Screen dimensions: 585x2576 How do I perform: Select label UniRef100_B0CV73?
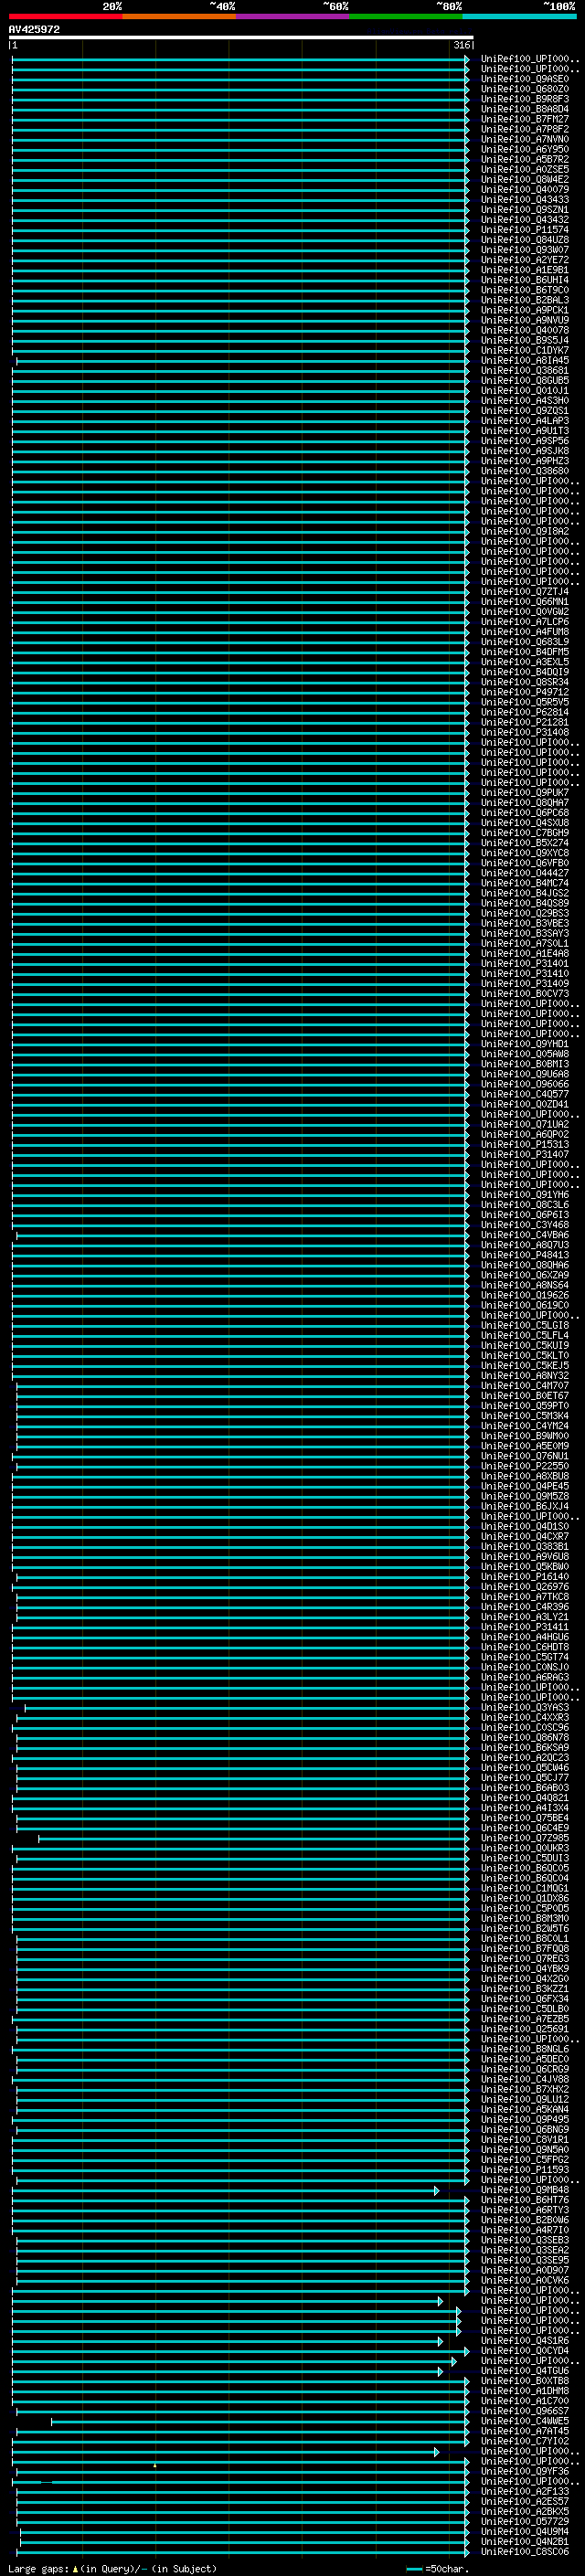point(524,993)
